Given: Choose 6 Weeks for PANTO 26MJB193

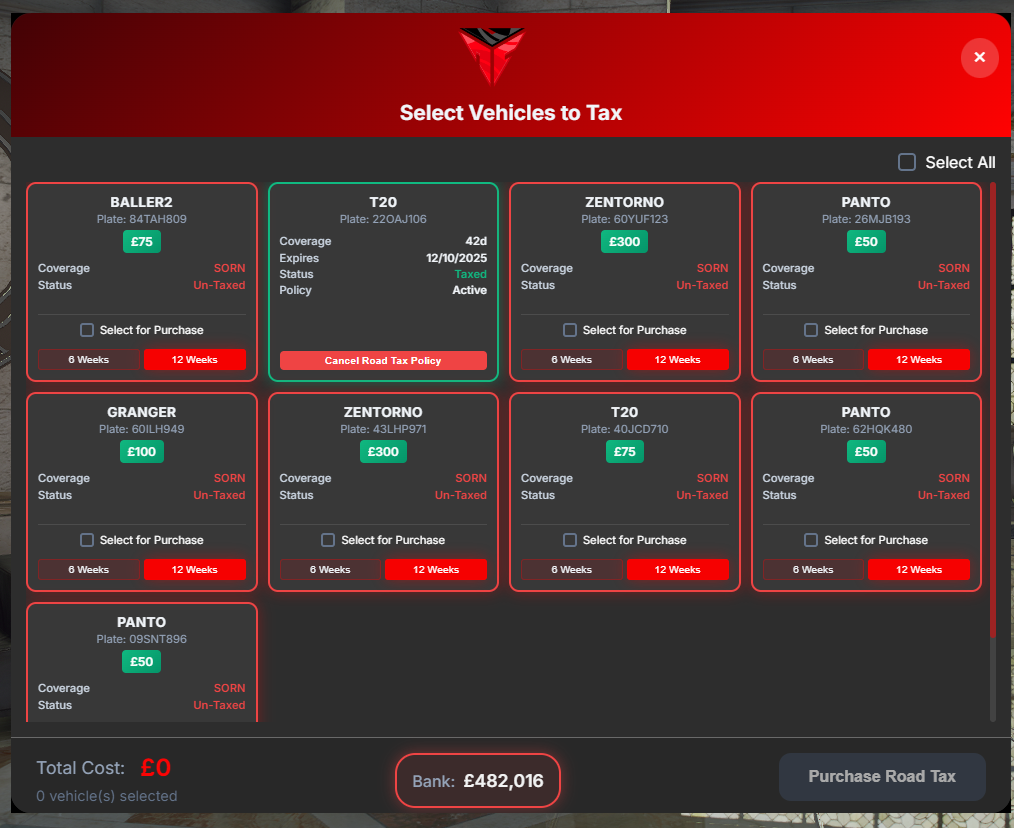Looking at the screenshot, I should click(x=813, y=360).
